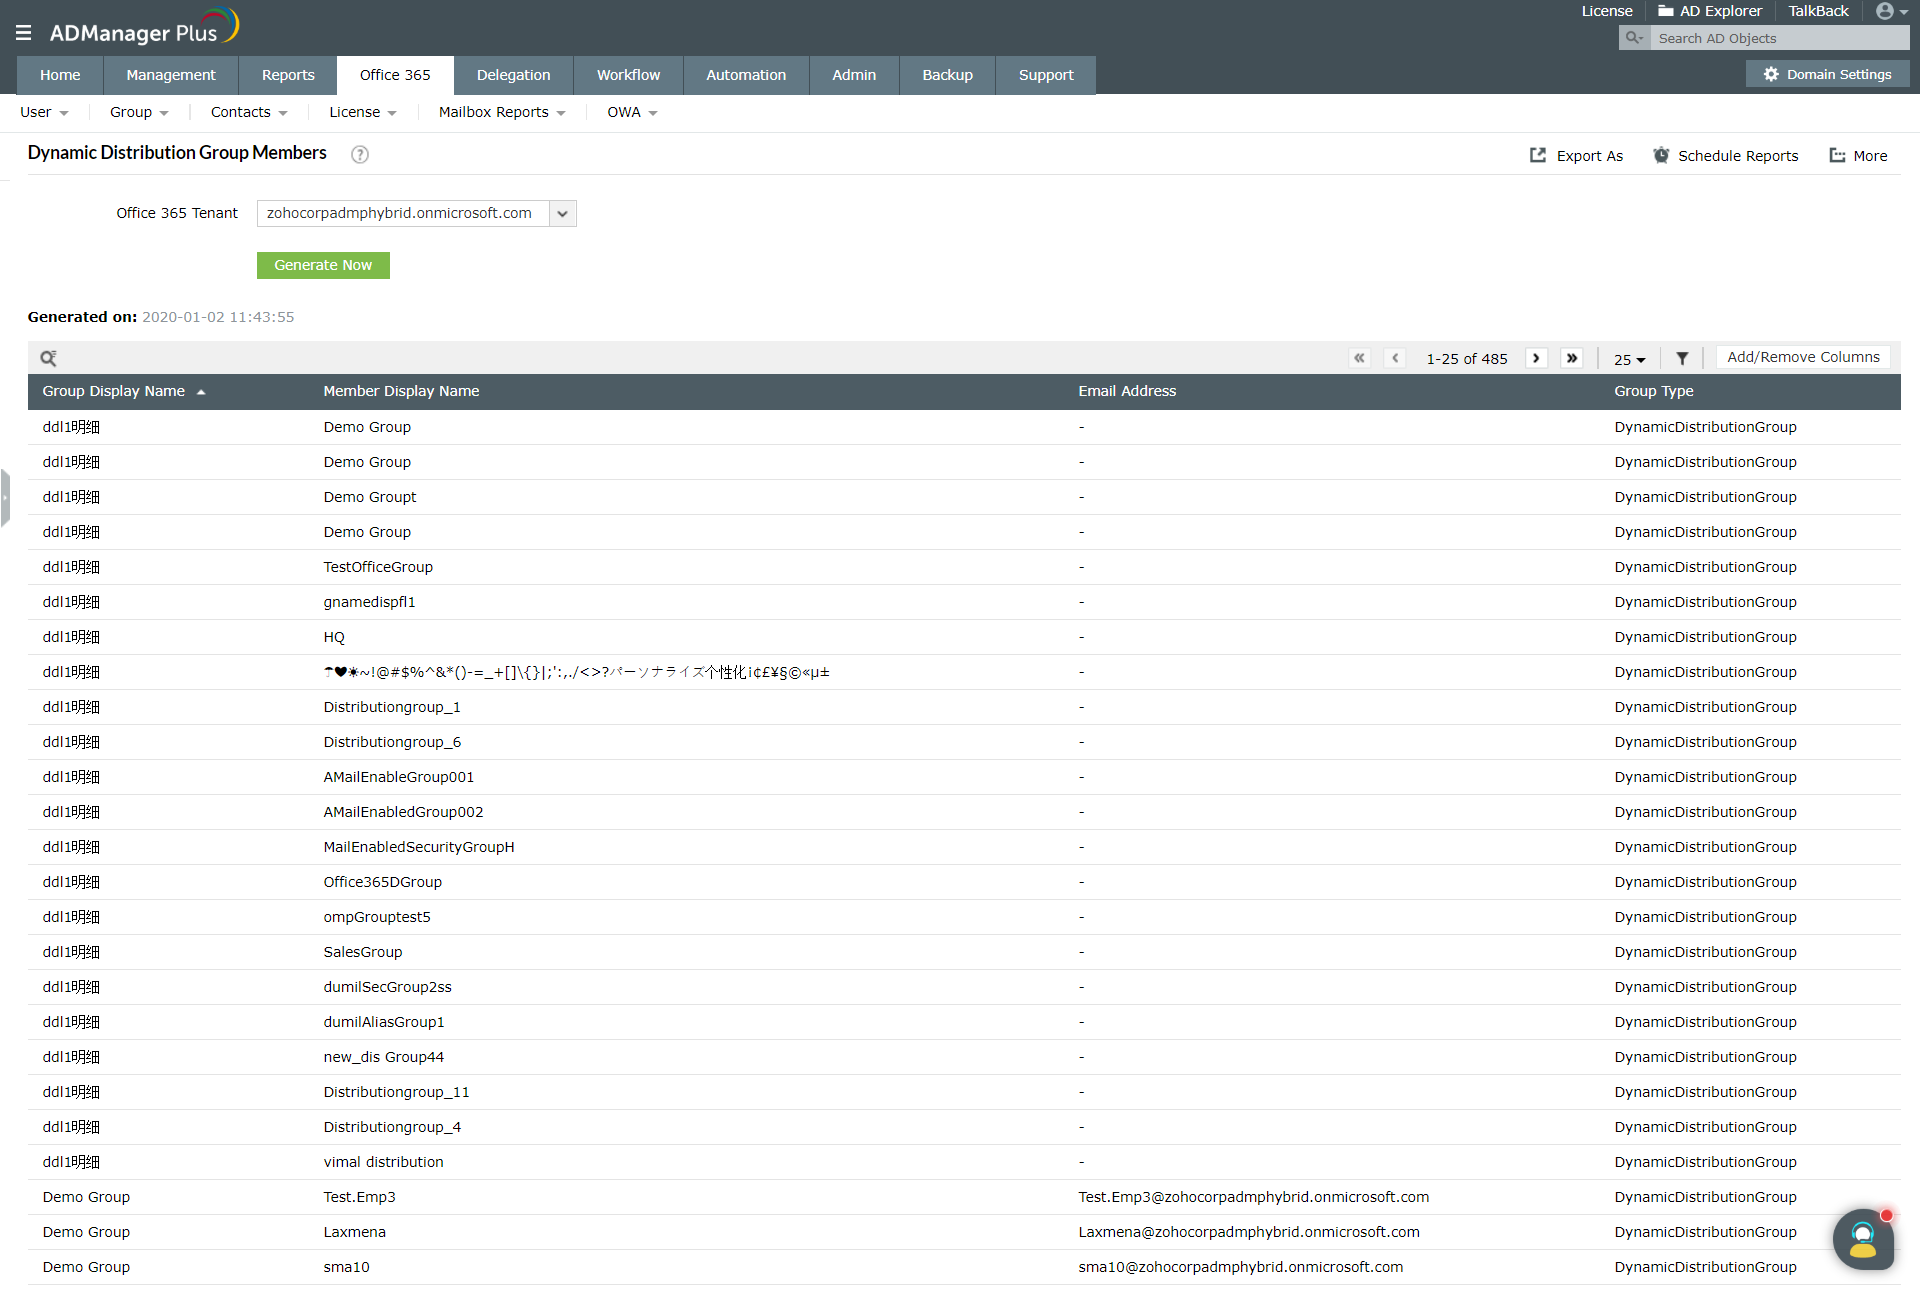Open the rows per page dropdown

(1629, 359)
